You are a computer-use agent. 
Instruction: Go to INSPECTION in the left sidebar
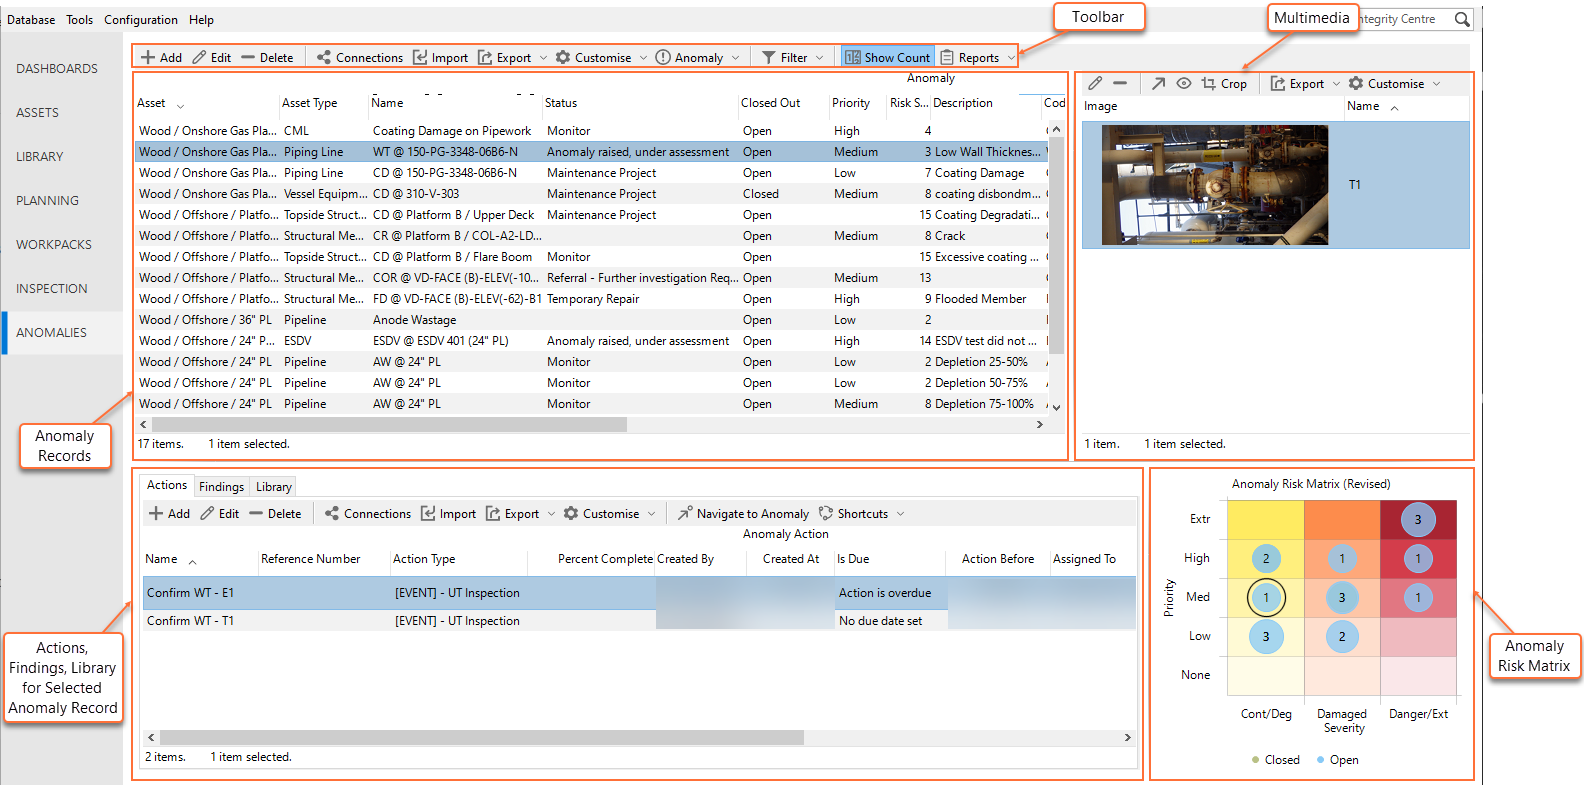[52, 289]
